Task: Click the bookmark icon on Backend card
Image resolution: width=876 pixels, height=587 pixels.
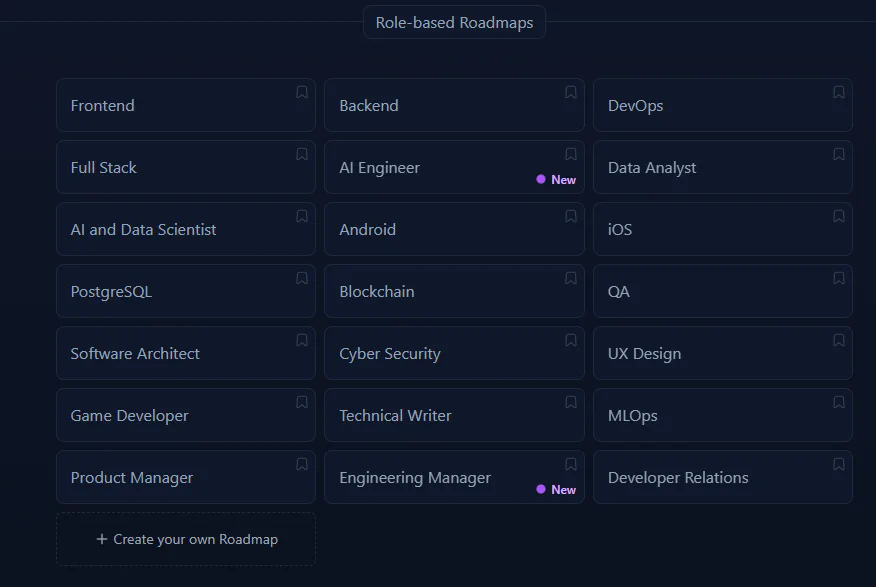Action: pos(571,92)
